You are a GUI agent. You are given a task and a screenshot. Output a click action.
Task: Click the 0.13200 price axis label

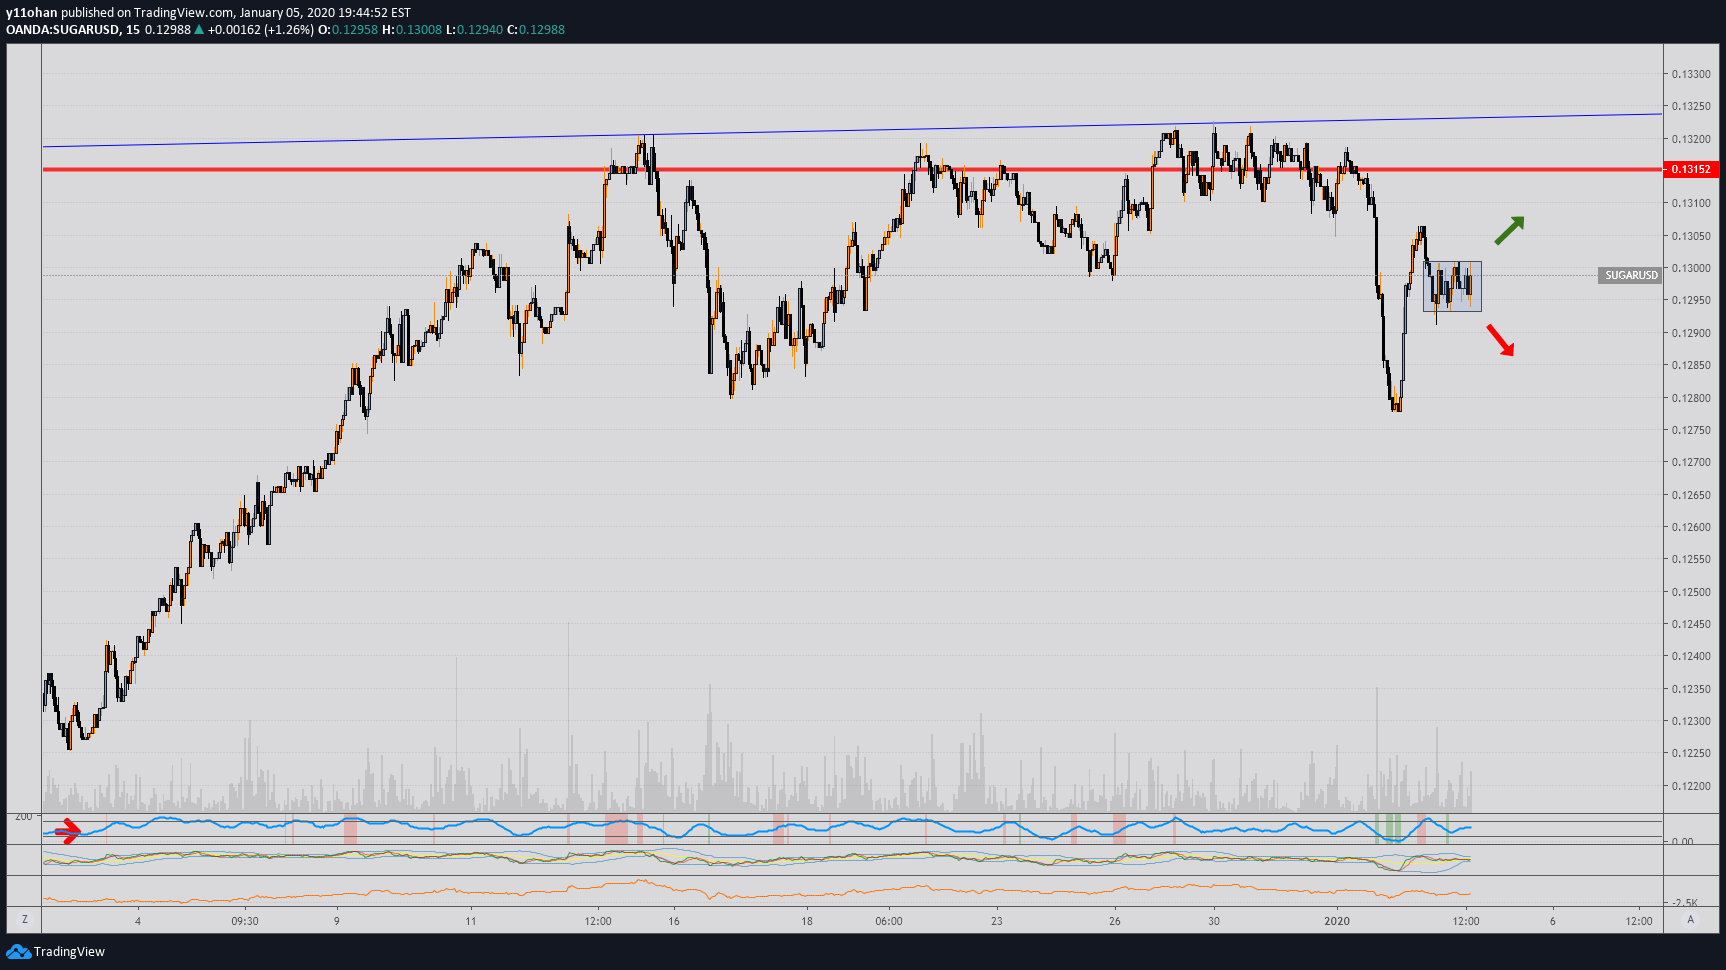pyautogui.click(x=1690, y=139)
